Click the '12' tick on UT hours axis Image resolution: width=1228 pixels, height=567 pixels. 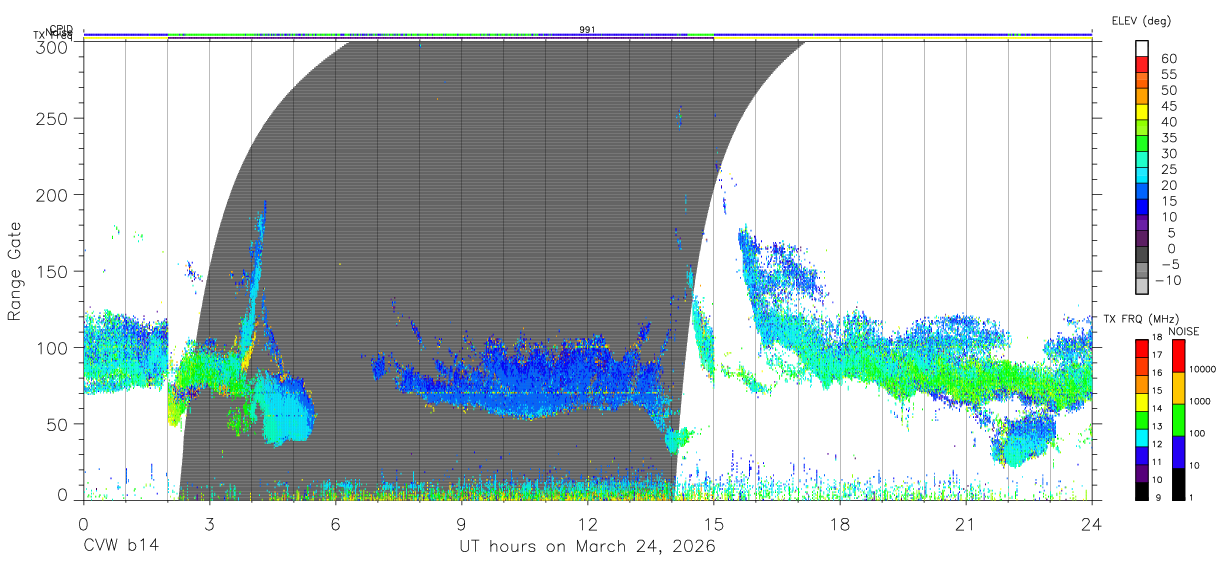tap(587, 523)
